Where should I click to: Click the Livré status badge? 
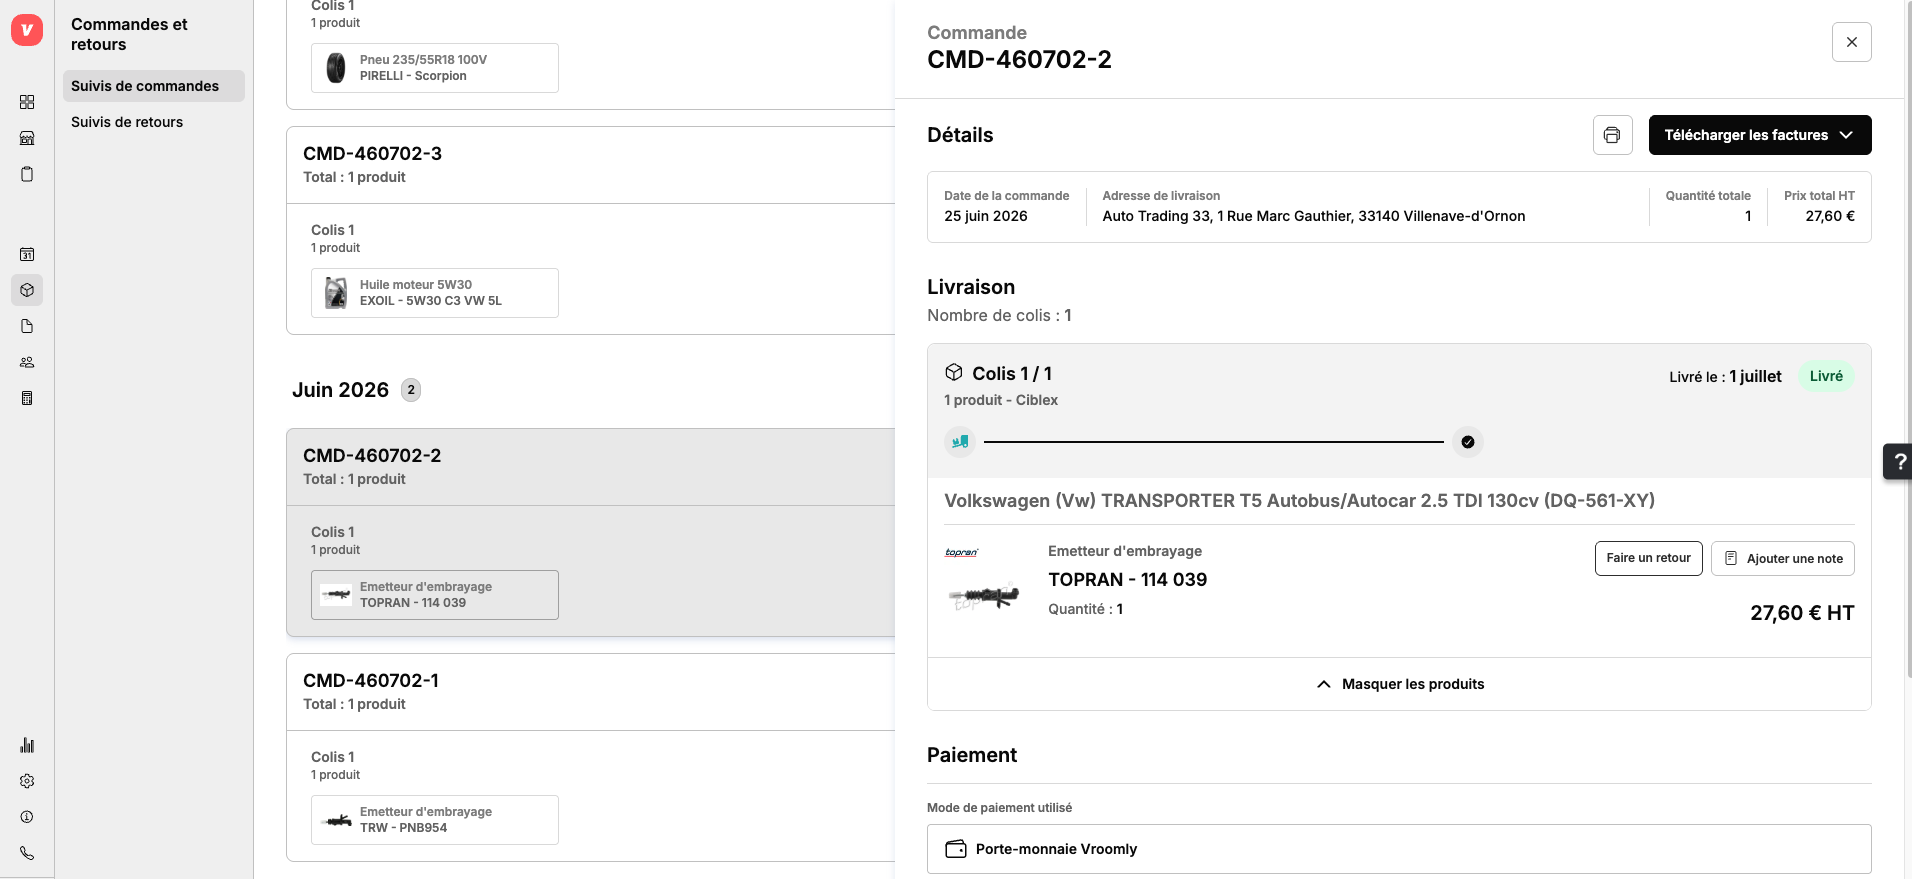click(x=1826, y=376)
